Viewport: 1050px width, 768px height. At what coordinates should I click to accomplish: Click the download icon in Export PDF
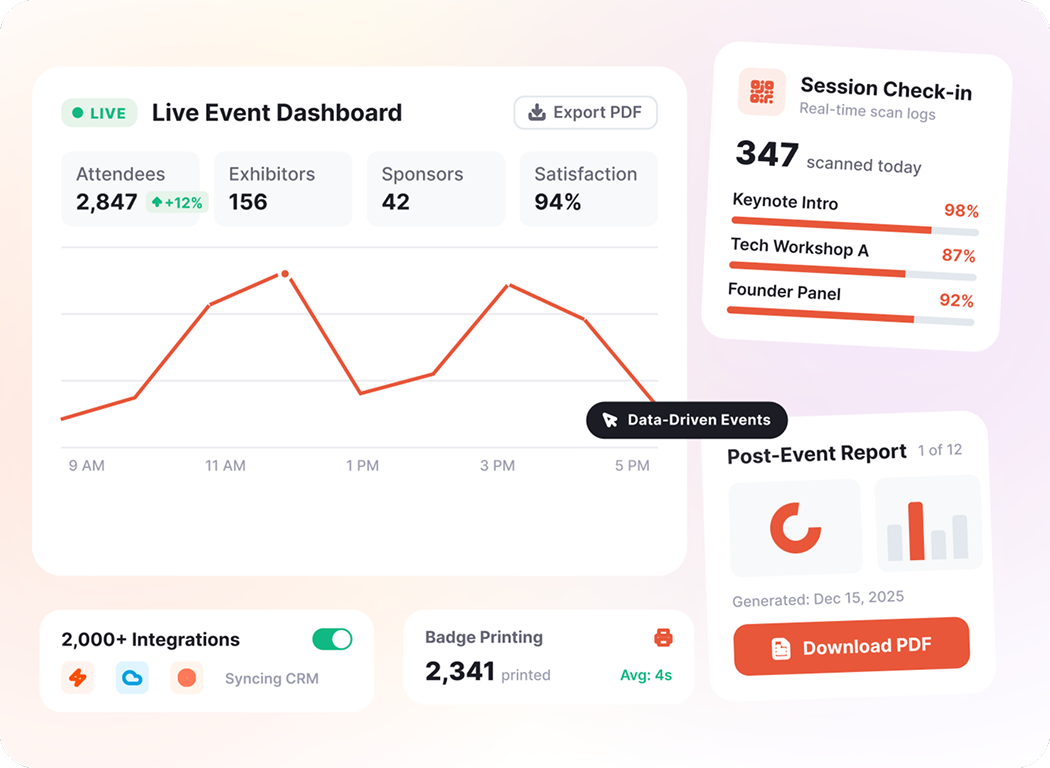[537, 112]
